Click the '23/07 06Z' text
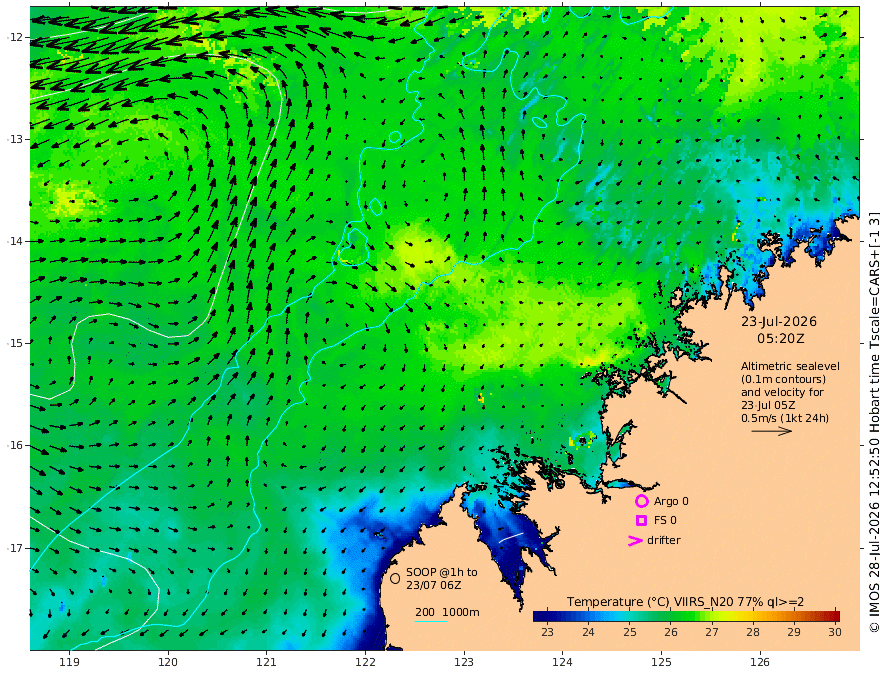This screenshot has height=680, width=880. (x=434, y=585)
